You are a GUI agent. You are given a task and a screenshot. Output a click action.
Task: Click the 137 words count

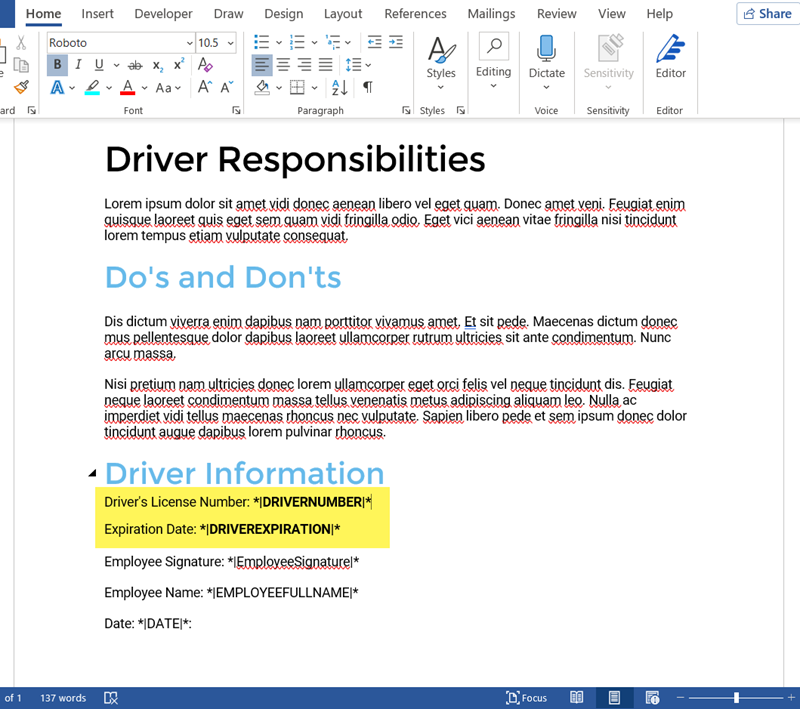pyautogui.click(x=63, y=698)
